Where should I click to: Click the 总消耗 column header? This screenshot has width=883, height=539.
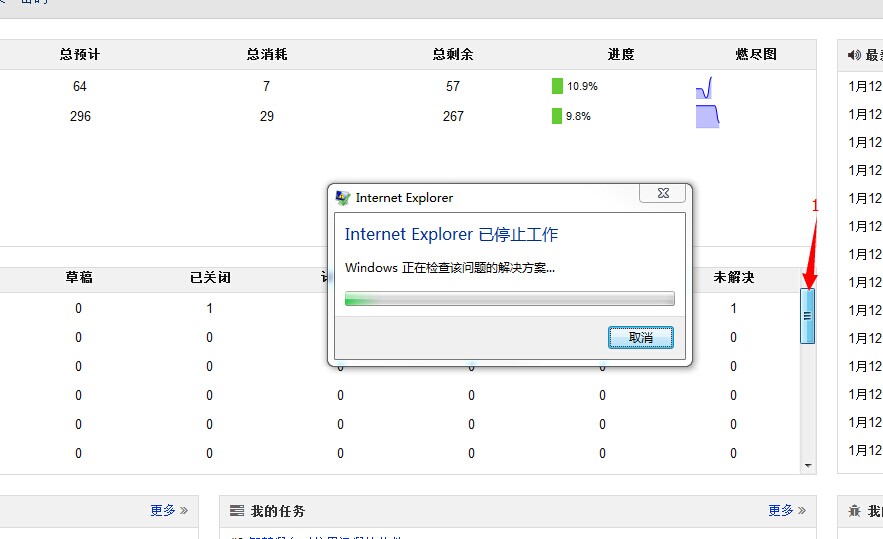coord(267,55)
